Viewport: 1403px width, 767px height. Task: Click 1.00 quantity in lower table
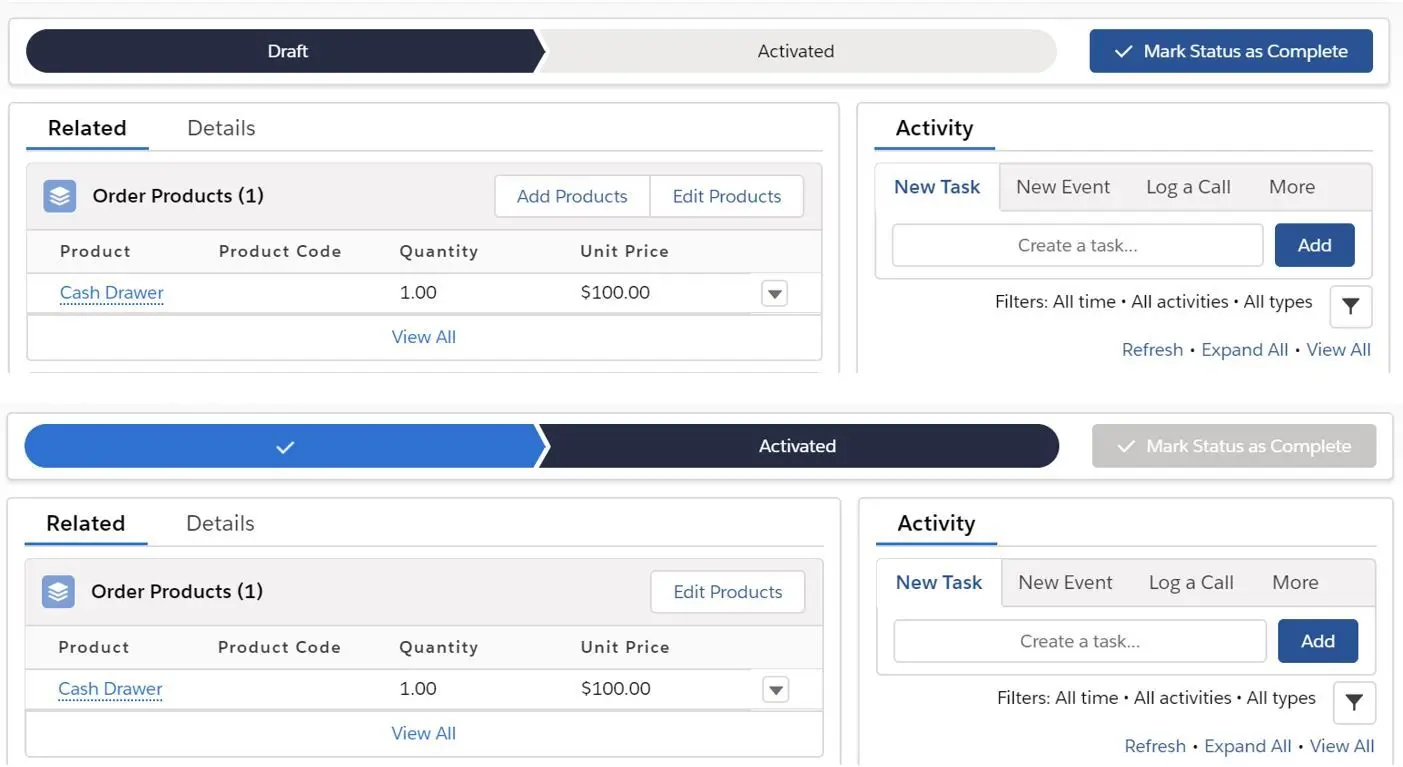[418, 689]
